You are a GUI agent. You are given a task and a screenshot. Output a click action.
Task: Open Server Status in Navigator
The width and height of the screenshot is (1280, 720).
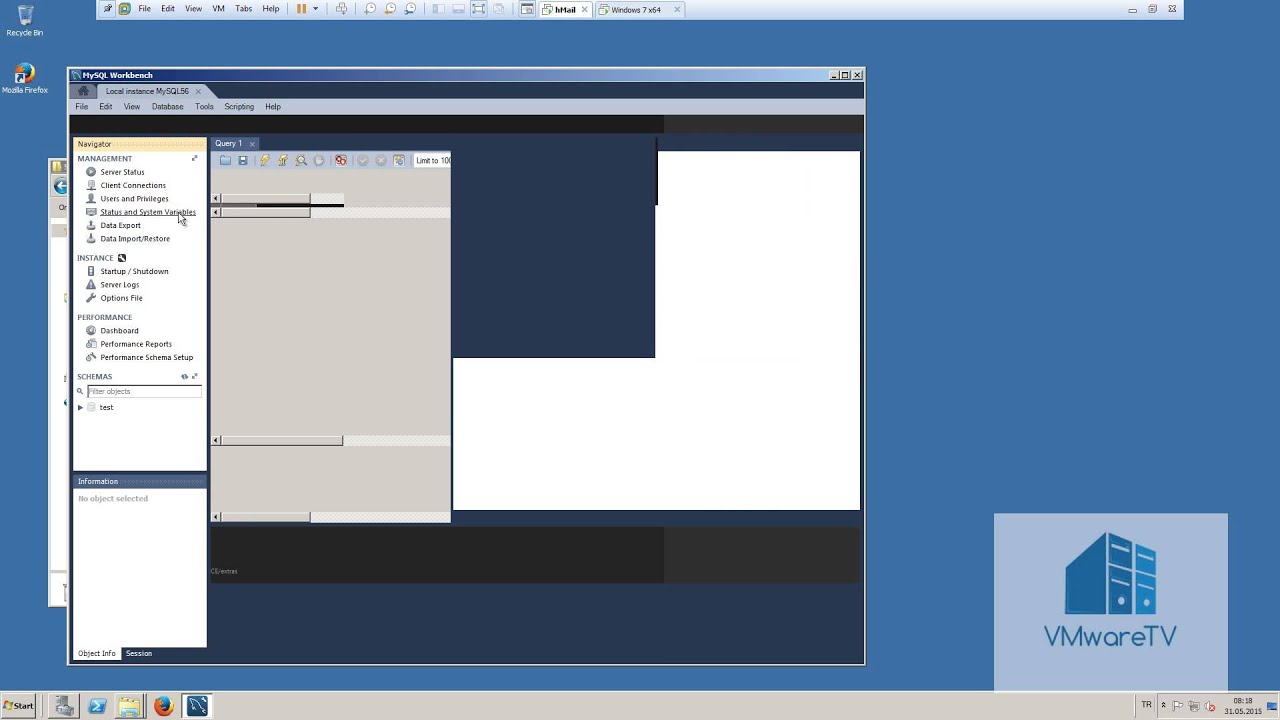coord(122,172)
